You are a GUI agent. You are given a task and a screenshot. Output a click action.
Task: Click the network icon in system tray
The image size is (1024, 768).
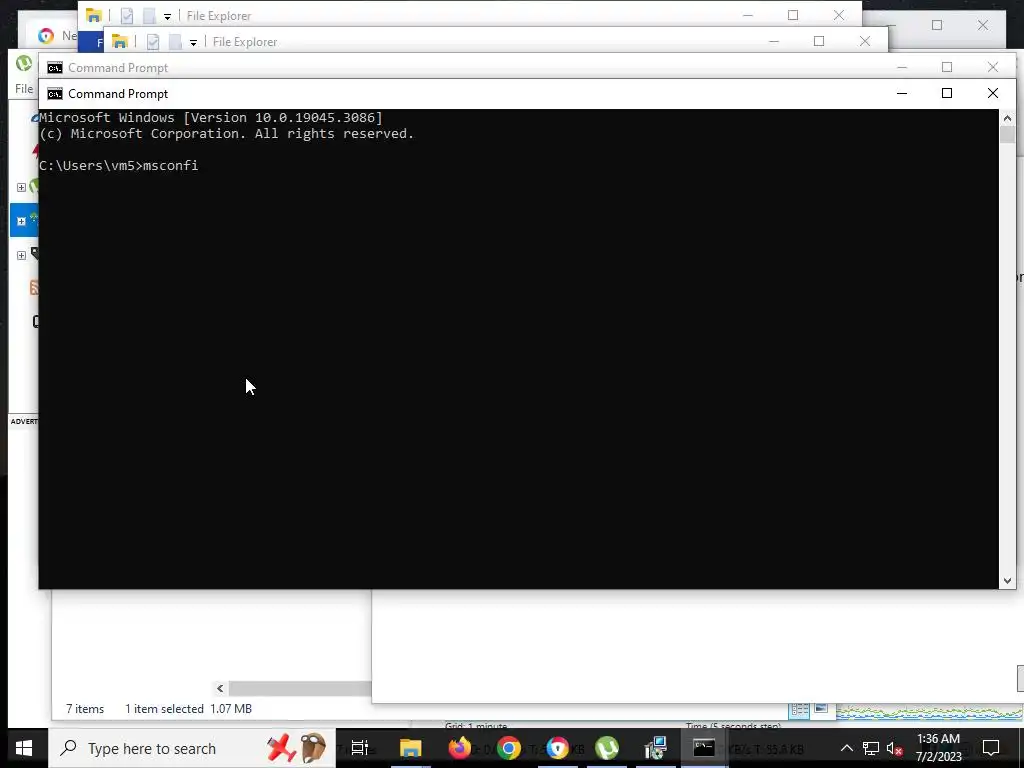pyautogui.click(x=871, y=748)
